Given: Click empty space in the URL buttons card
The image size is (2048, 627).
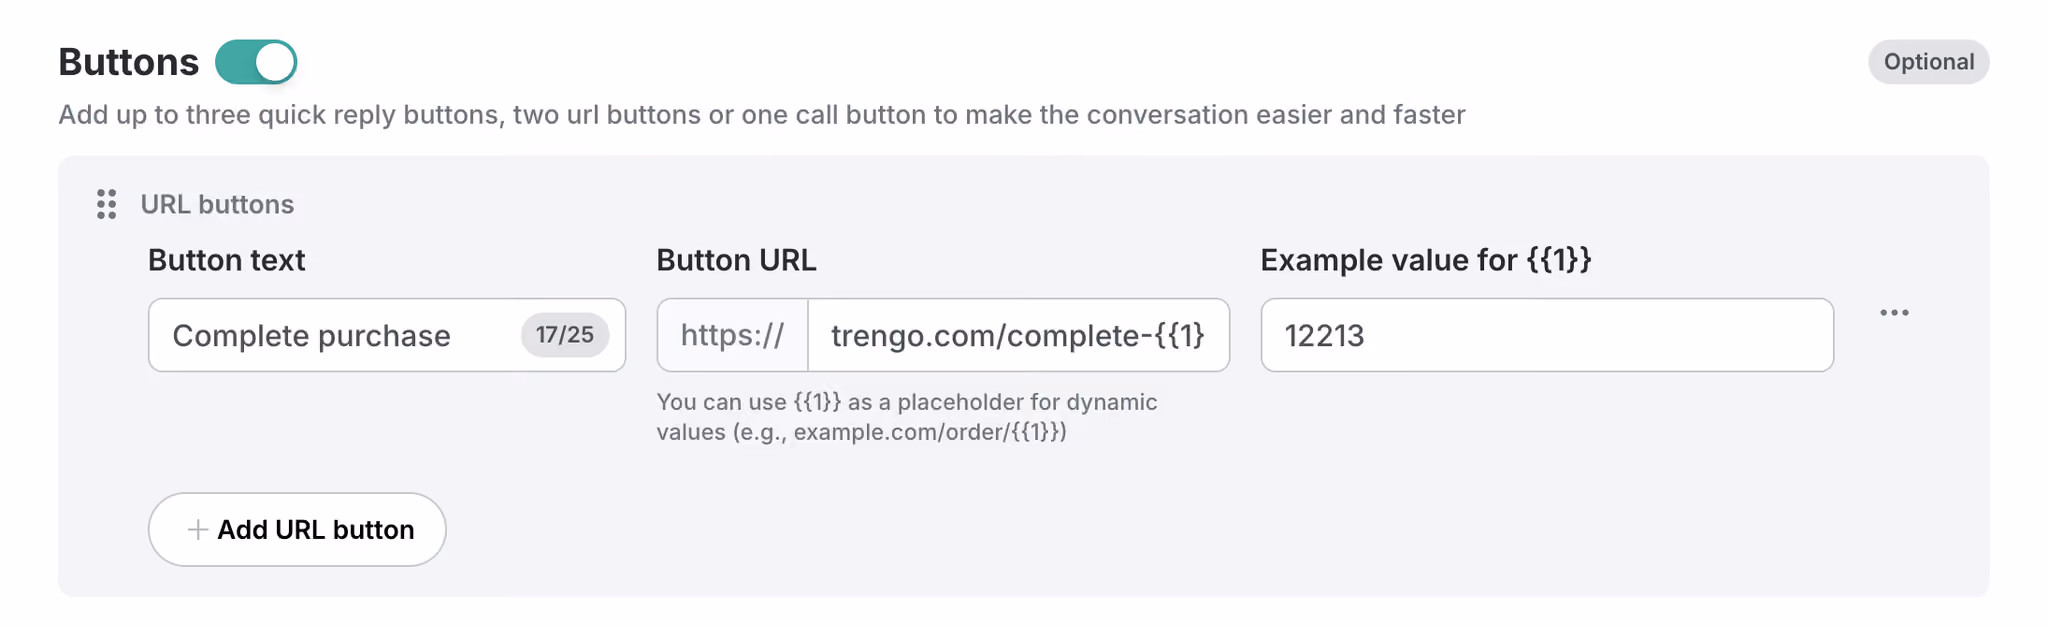Looking at the screenshot, I should coord(1200,520).
